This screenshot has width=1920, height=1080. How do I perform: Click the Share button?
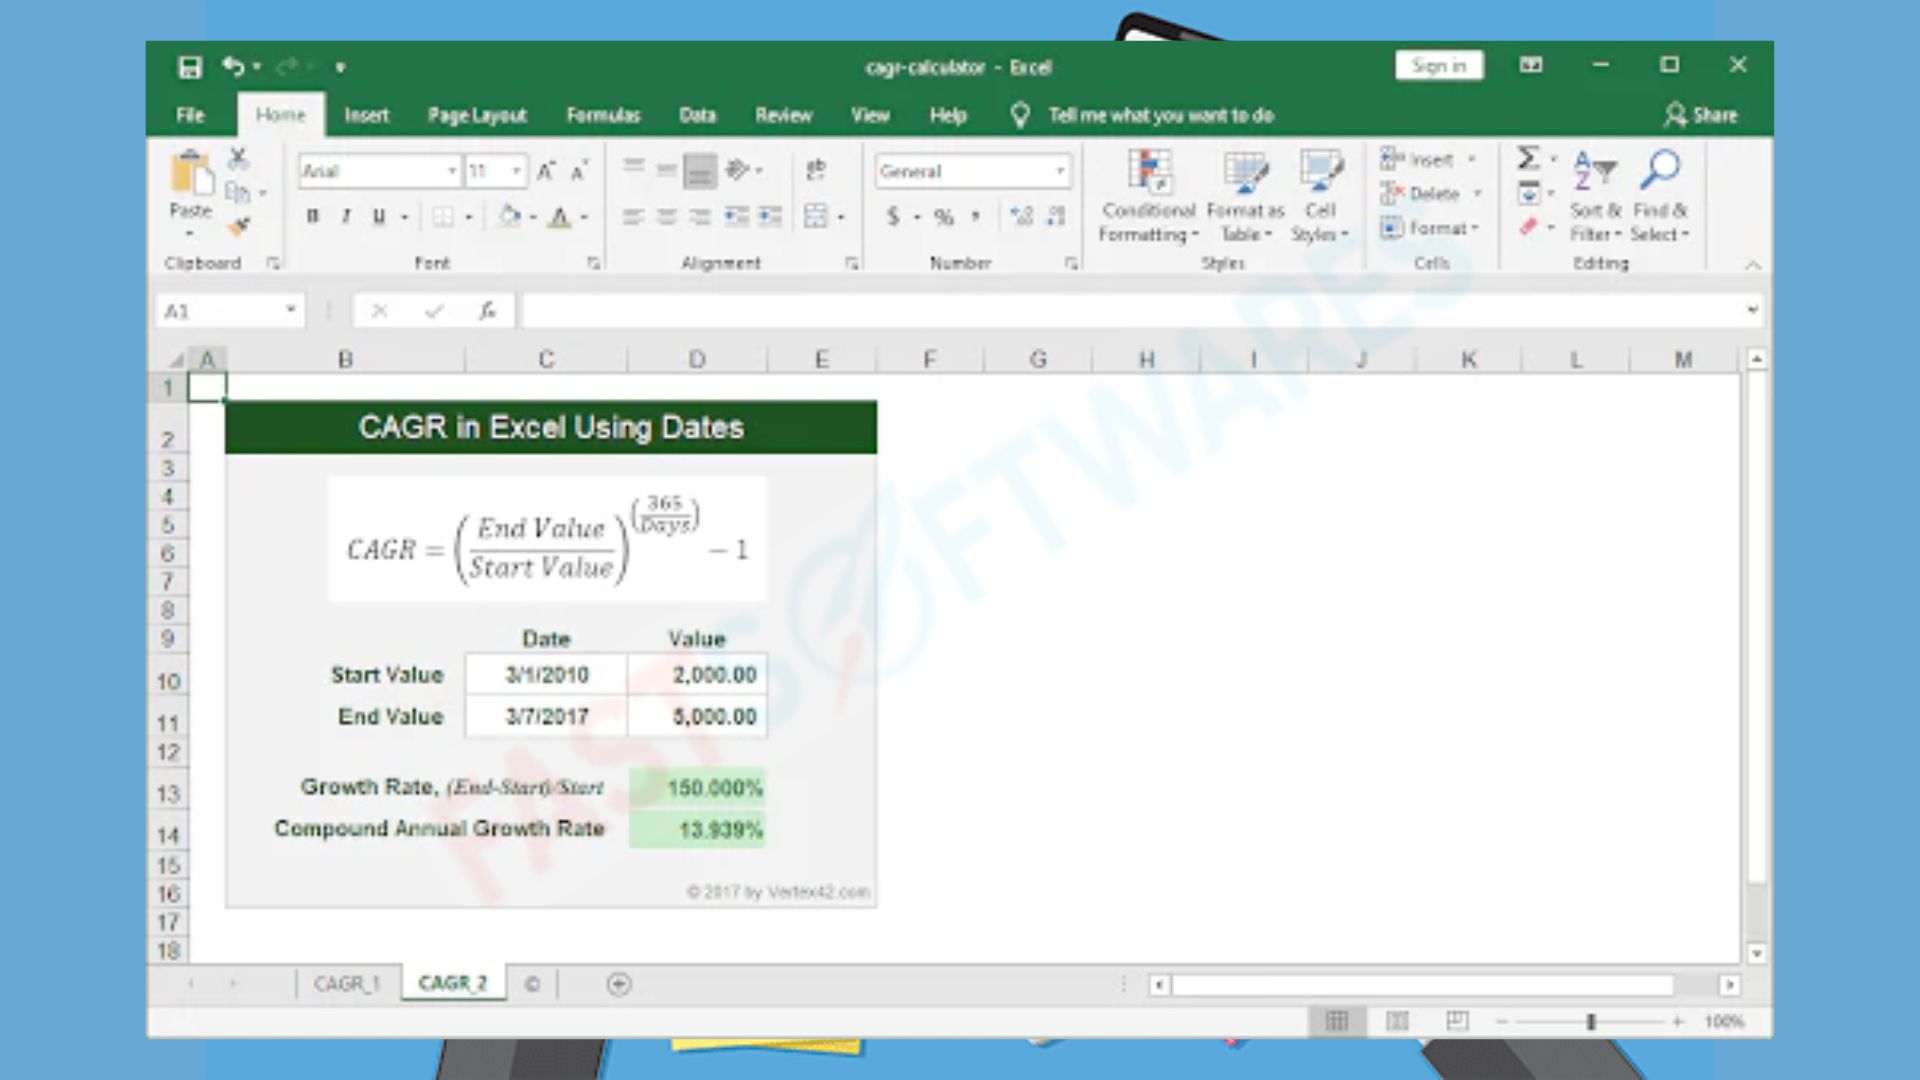[1701, 115]
